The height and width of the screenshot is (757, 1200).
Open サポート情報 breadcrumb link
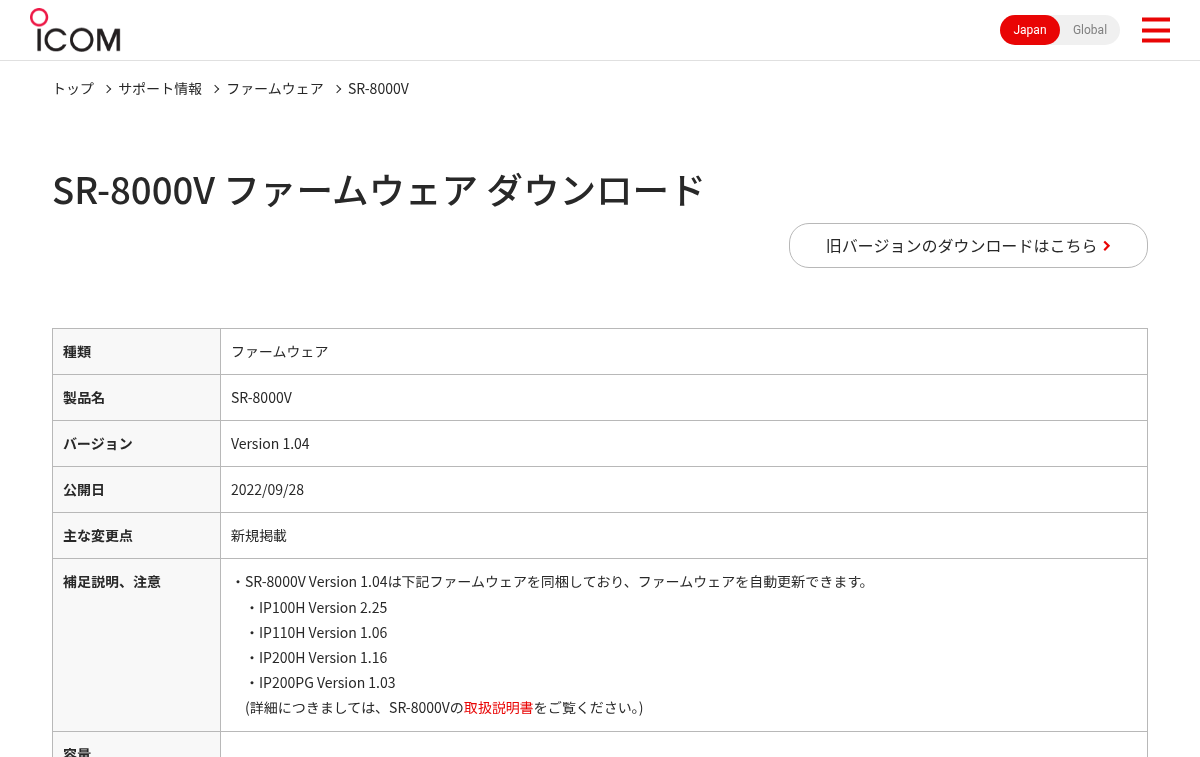point(160,88)
